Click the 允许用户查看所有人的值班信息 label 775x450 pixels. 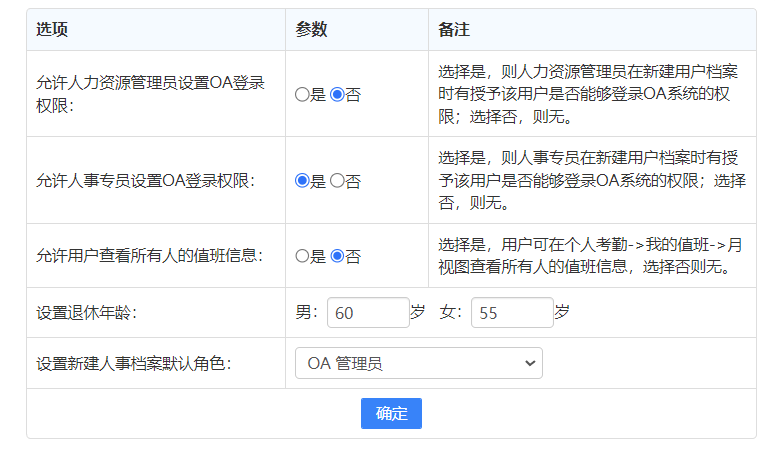coord(149,256)
